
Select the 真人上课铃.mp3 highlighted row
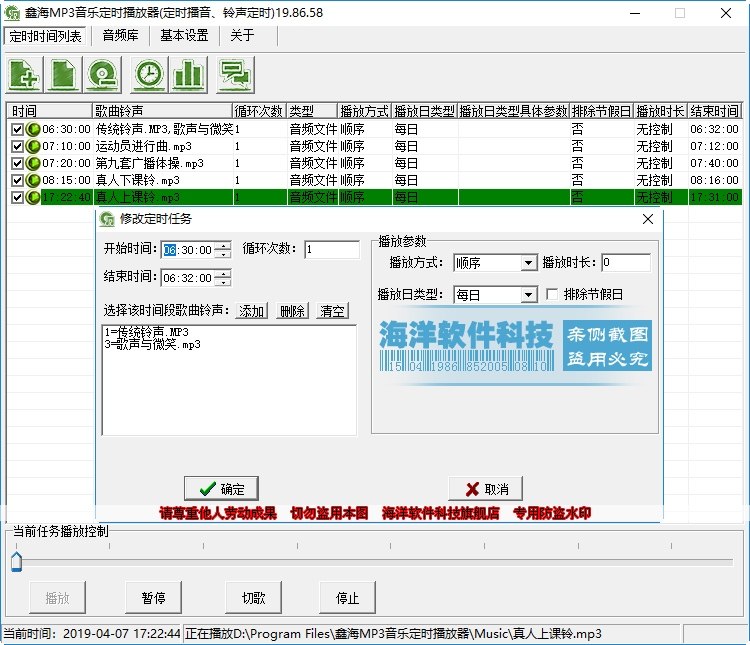(x=374, y=197)
